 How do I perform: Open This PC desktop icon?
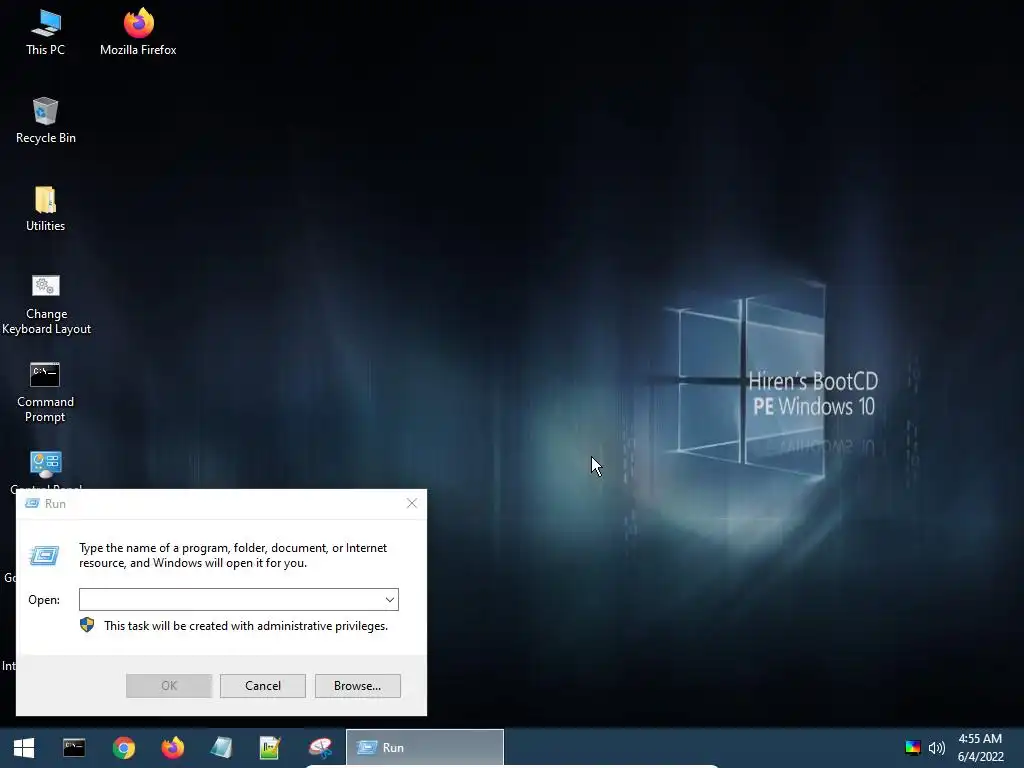[x=45, y=32]
